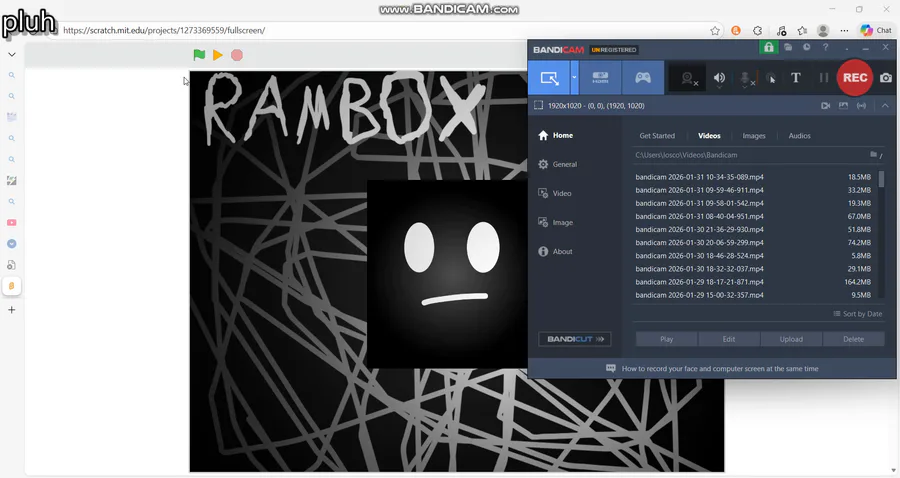Open scheduled recording clock icon
Image resolution: width=900 pixels, height=478 pixels.
point(806,48)
